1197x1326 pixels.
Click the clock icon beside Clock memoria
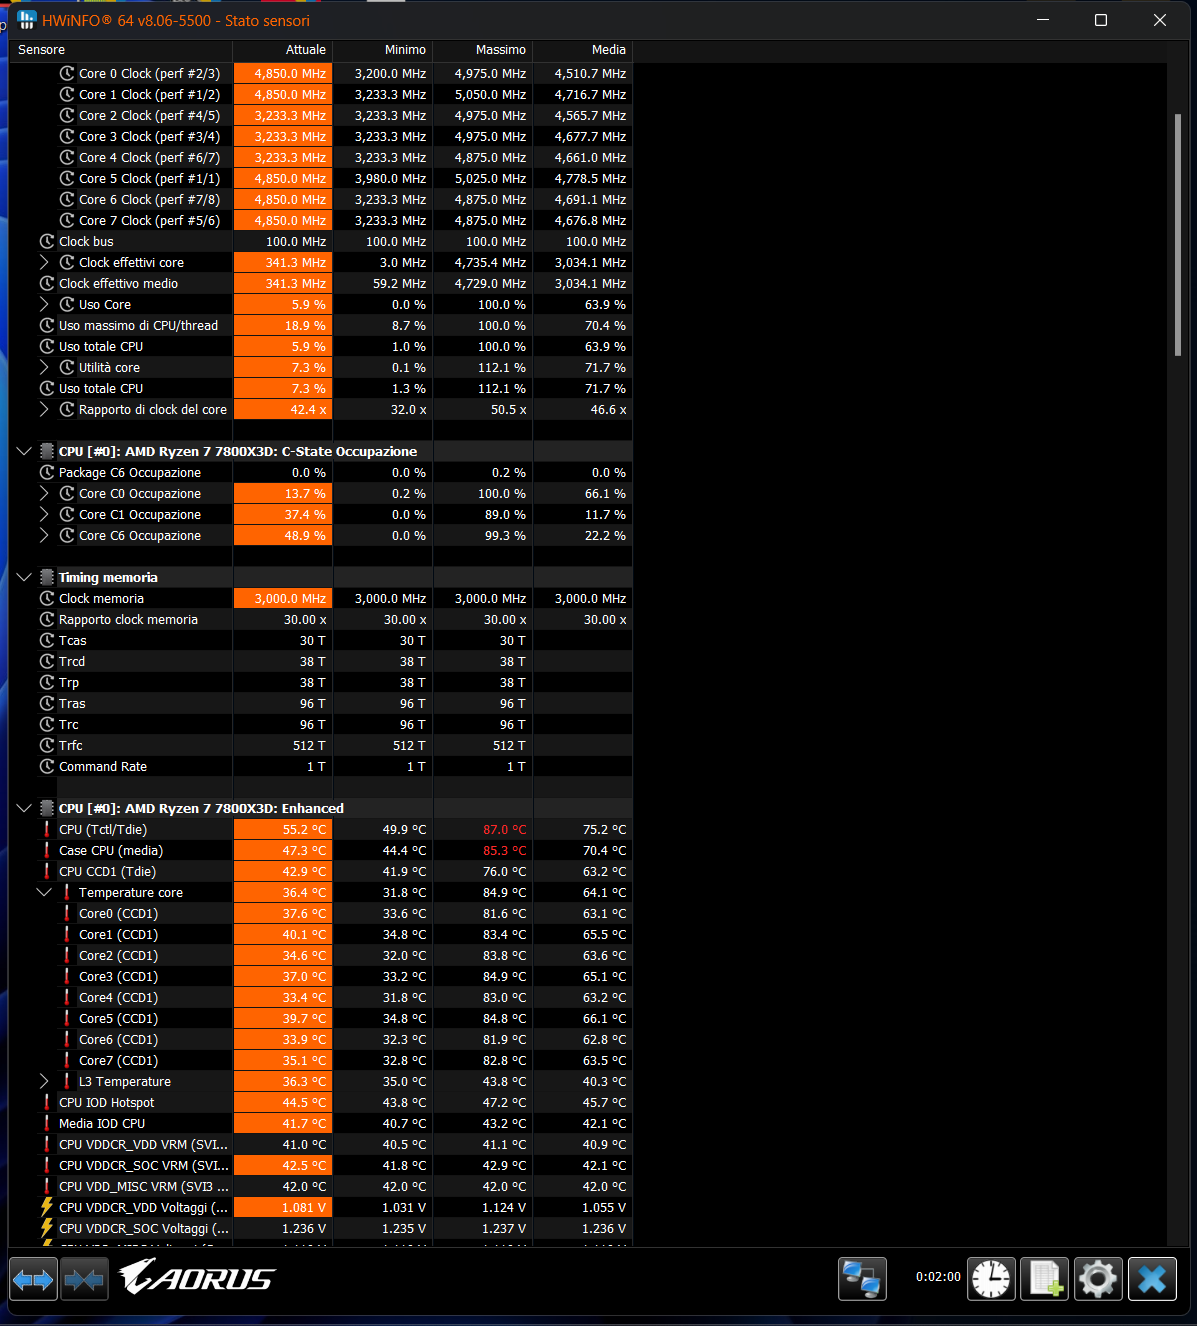[x=47, y=598]
